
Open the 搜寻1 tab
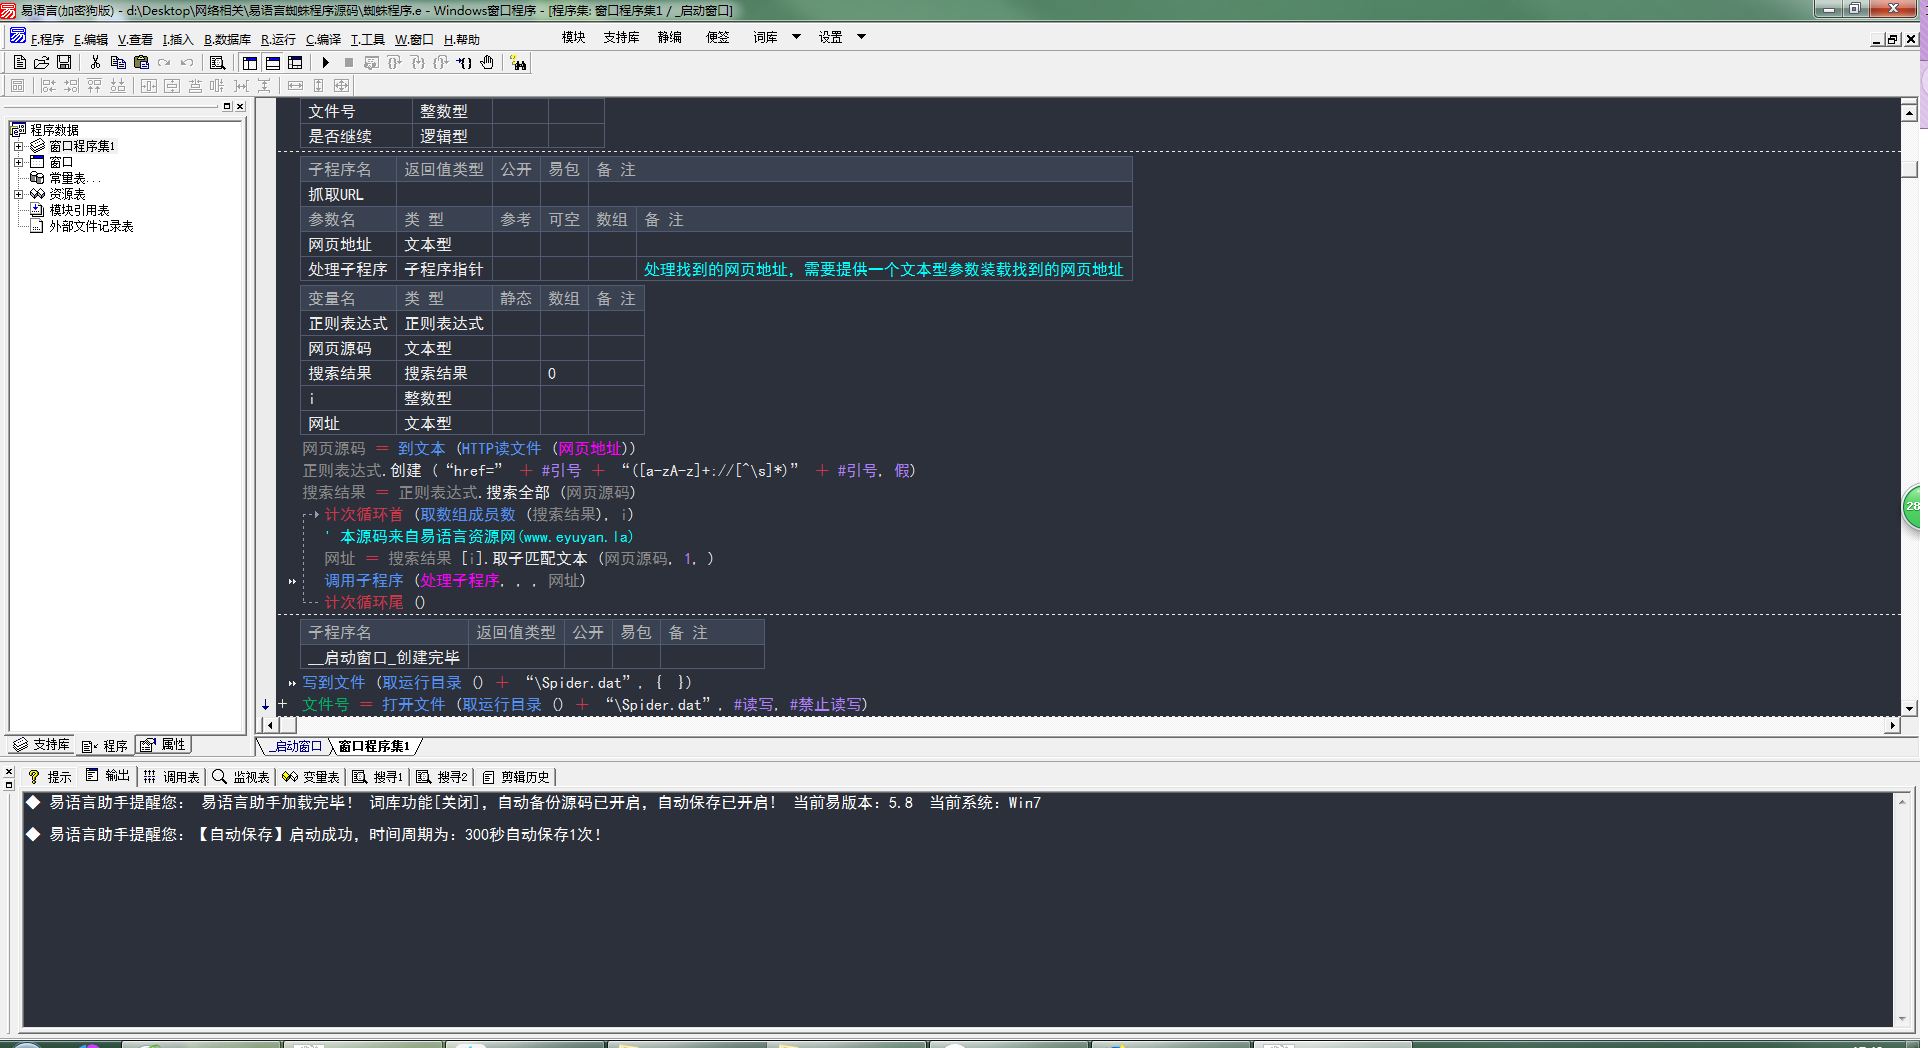[377, 777]
